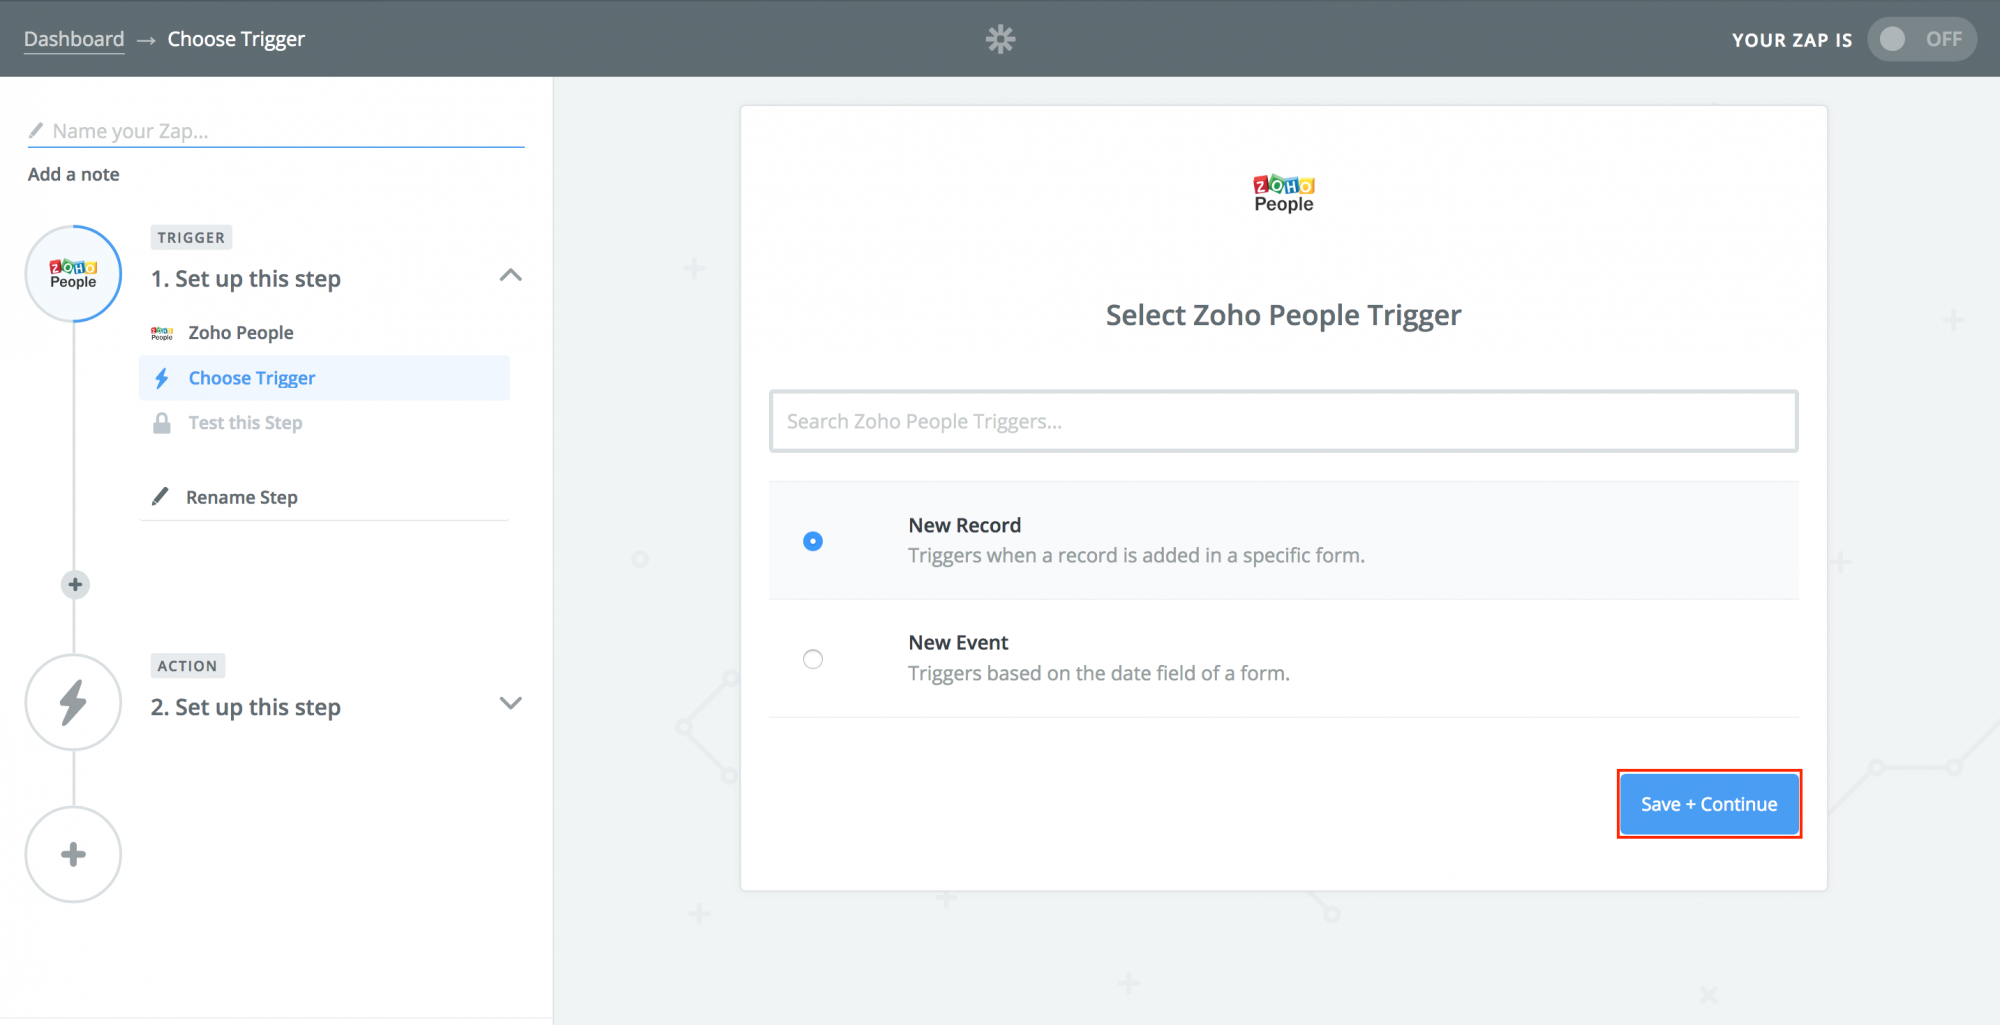Add a new step with bottom plus circle
The image size is (2000, 1025).
pyautogui.click(x=73, y=854)
